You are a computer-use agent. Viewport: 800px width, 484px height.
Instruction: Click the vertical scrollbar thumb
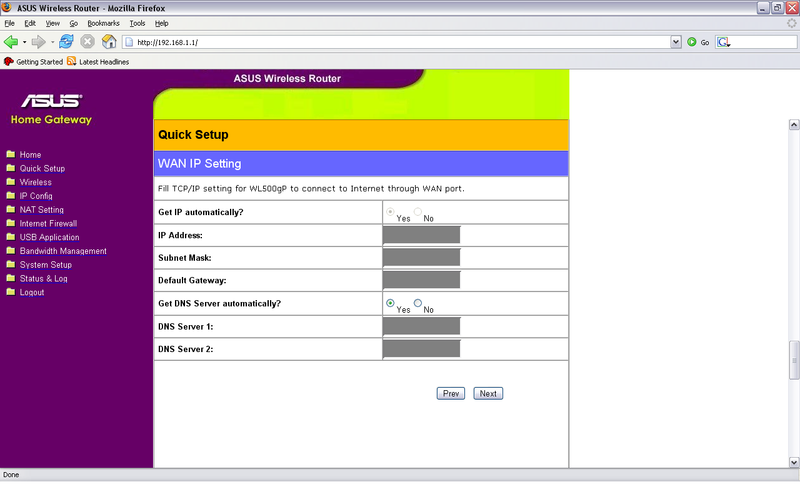click(x=794, y=360)
